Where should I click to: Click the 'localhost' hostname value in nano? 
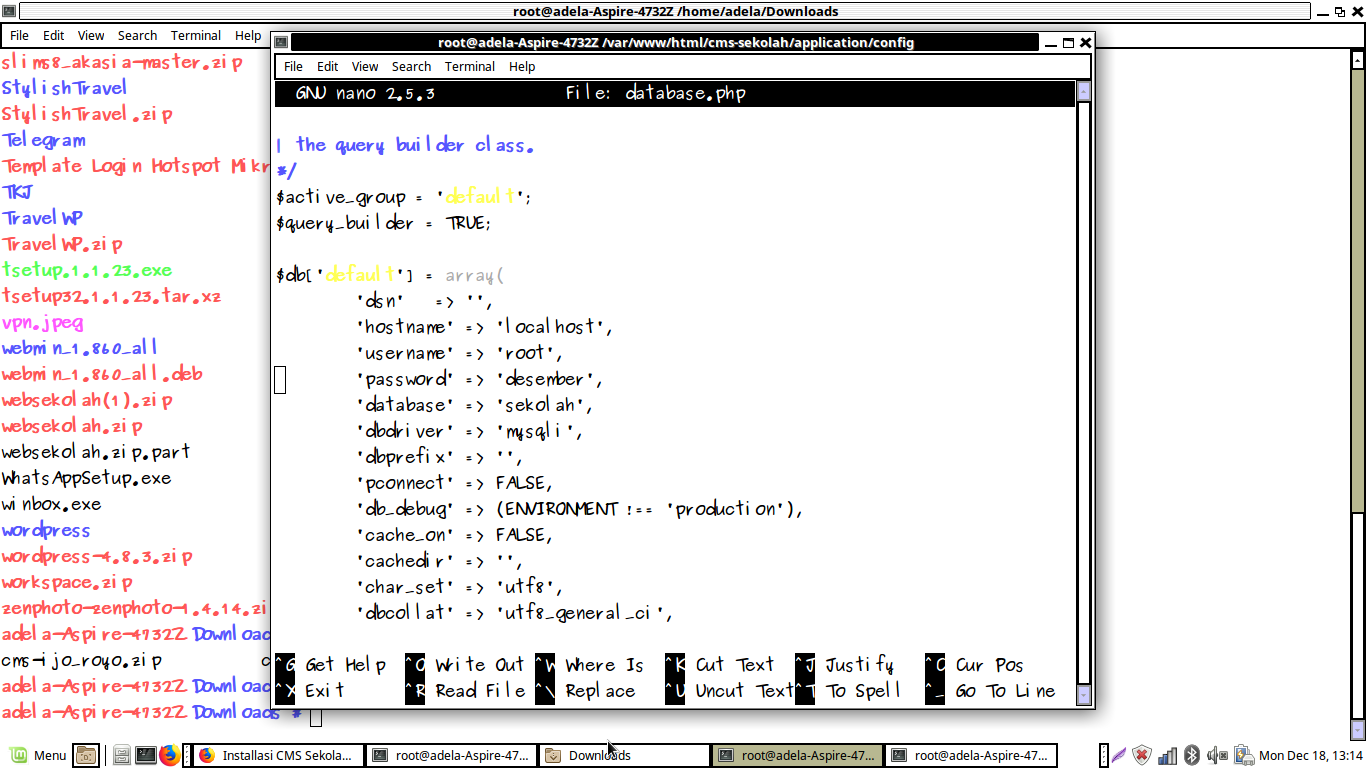tap(554, 328)
